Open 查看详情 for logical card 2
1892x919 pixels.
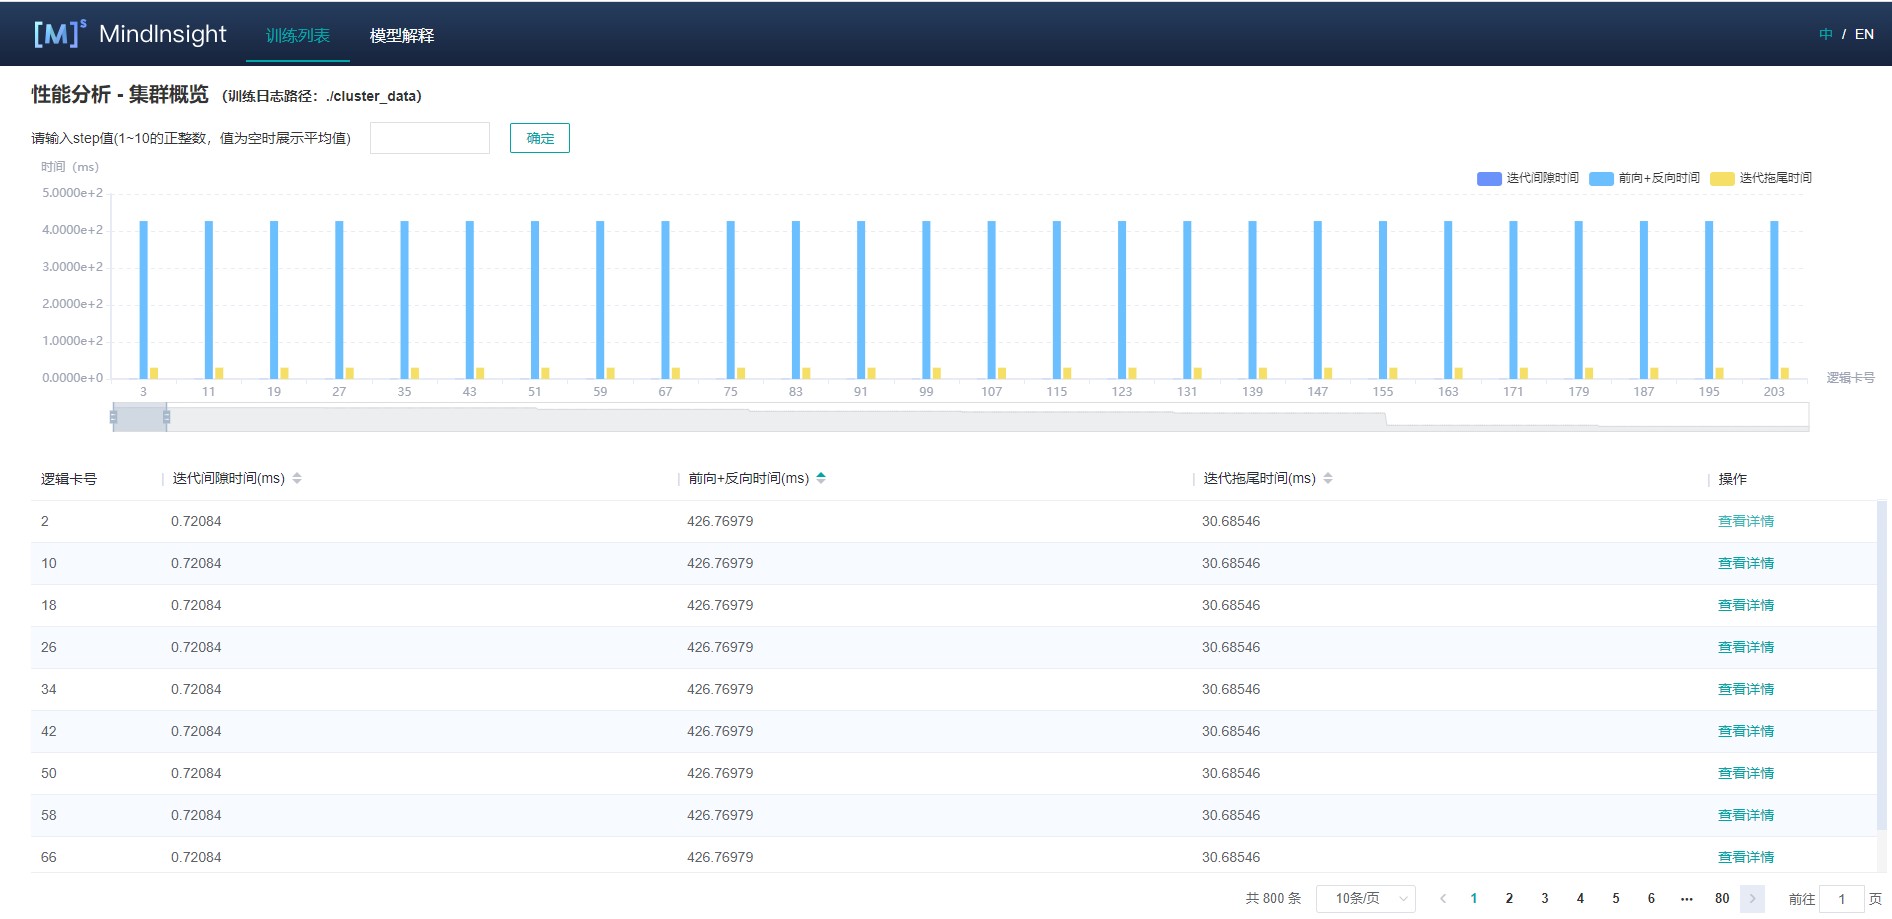point(1745,521)
